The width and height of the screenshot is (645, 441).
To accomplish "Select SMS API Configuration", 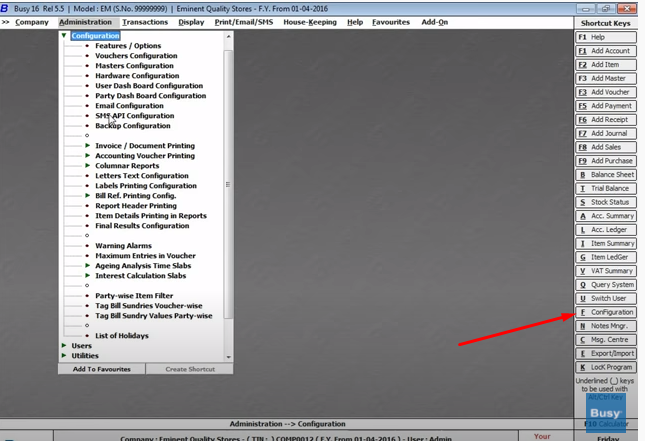I will 135,116.
